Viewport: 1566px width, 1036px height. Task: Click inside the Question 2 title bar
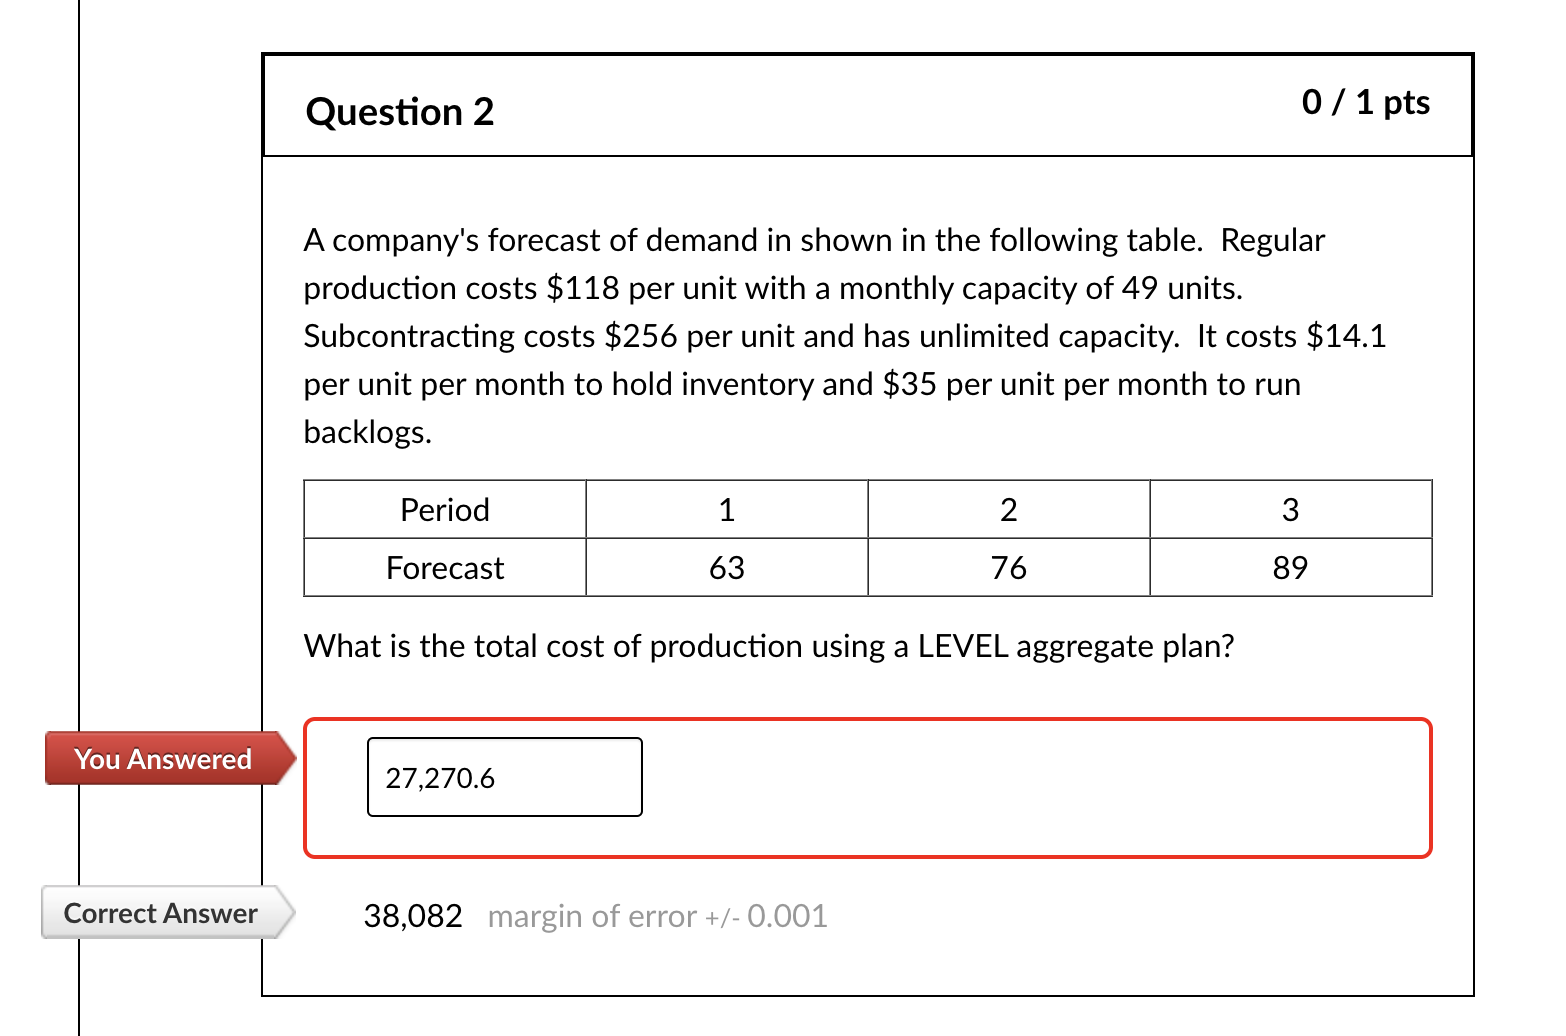[x=868, y=105]
